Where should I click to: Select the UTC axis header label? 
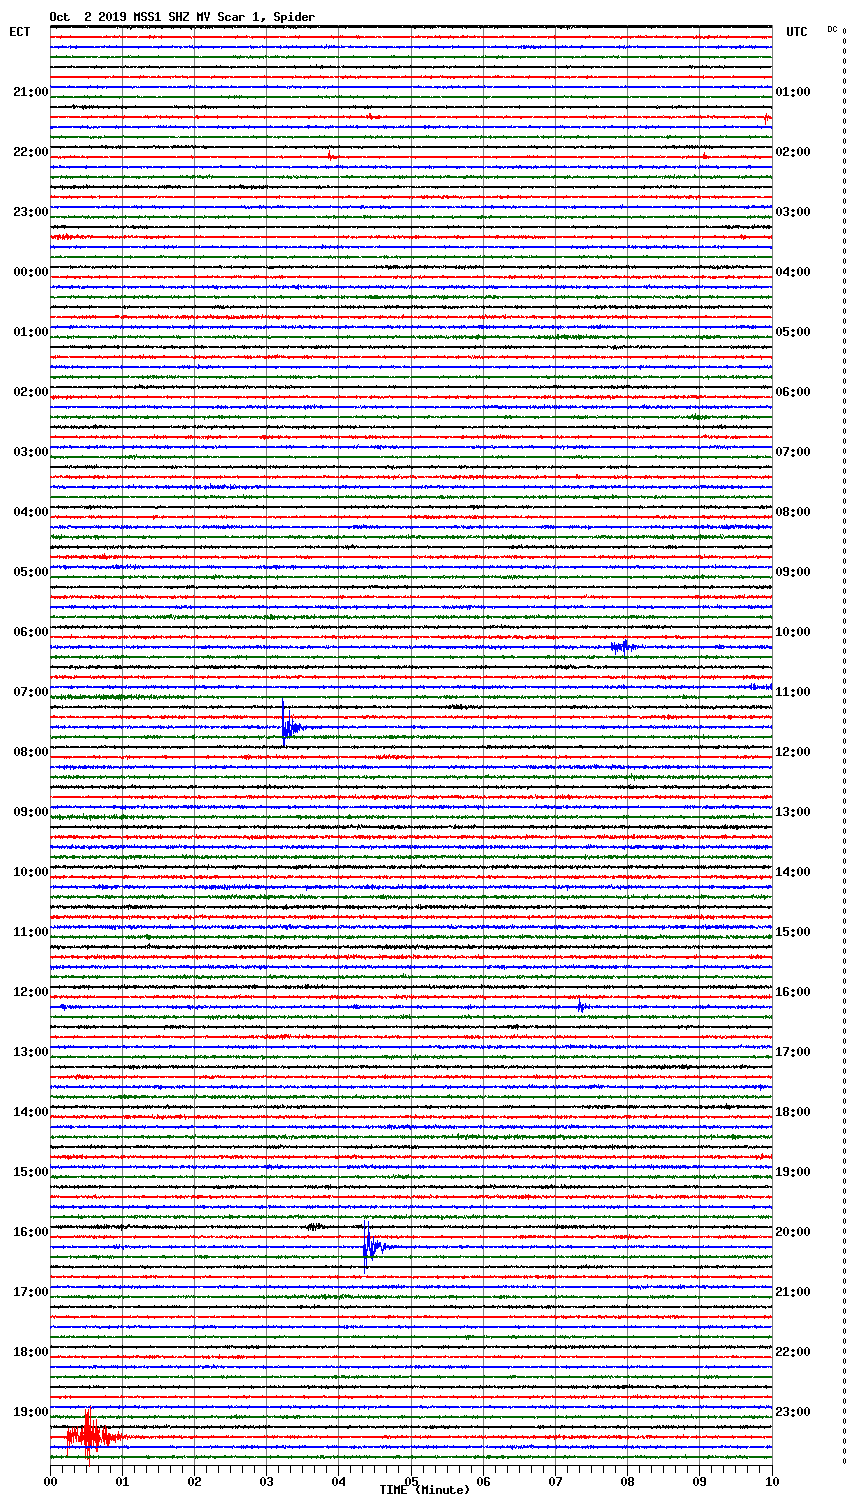[796, 32]
